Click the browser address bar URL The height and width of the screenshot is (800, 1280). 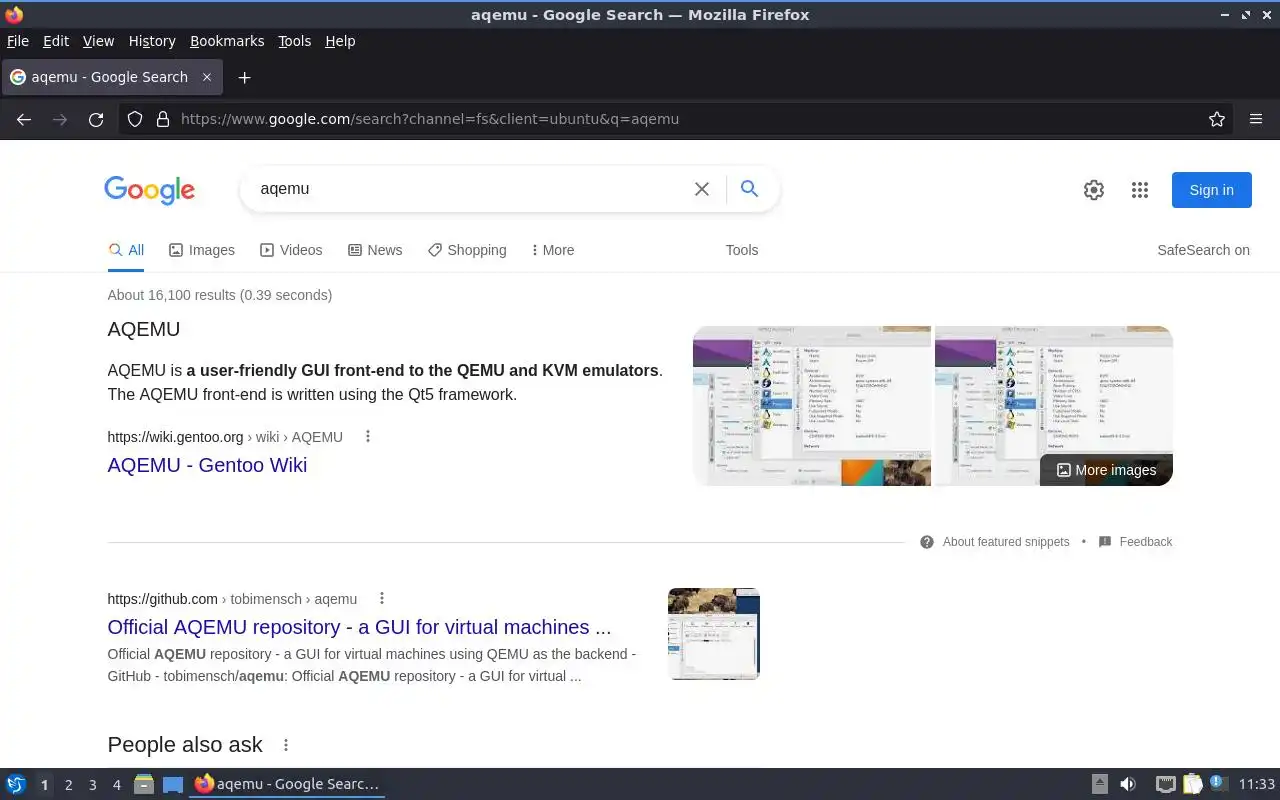point(430,119)
